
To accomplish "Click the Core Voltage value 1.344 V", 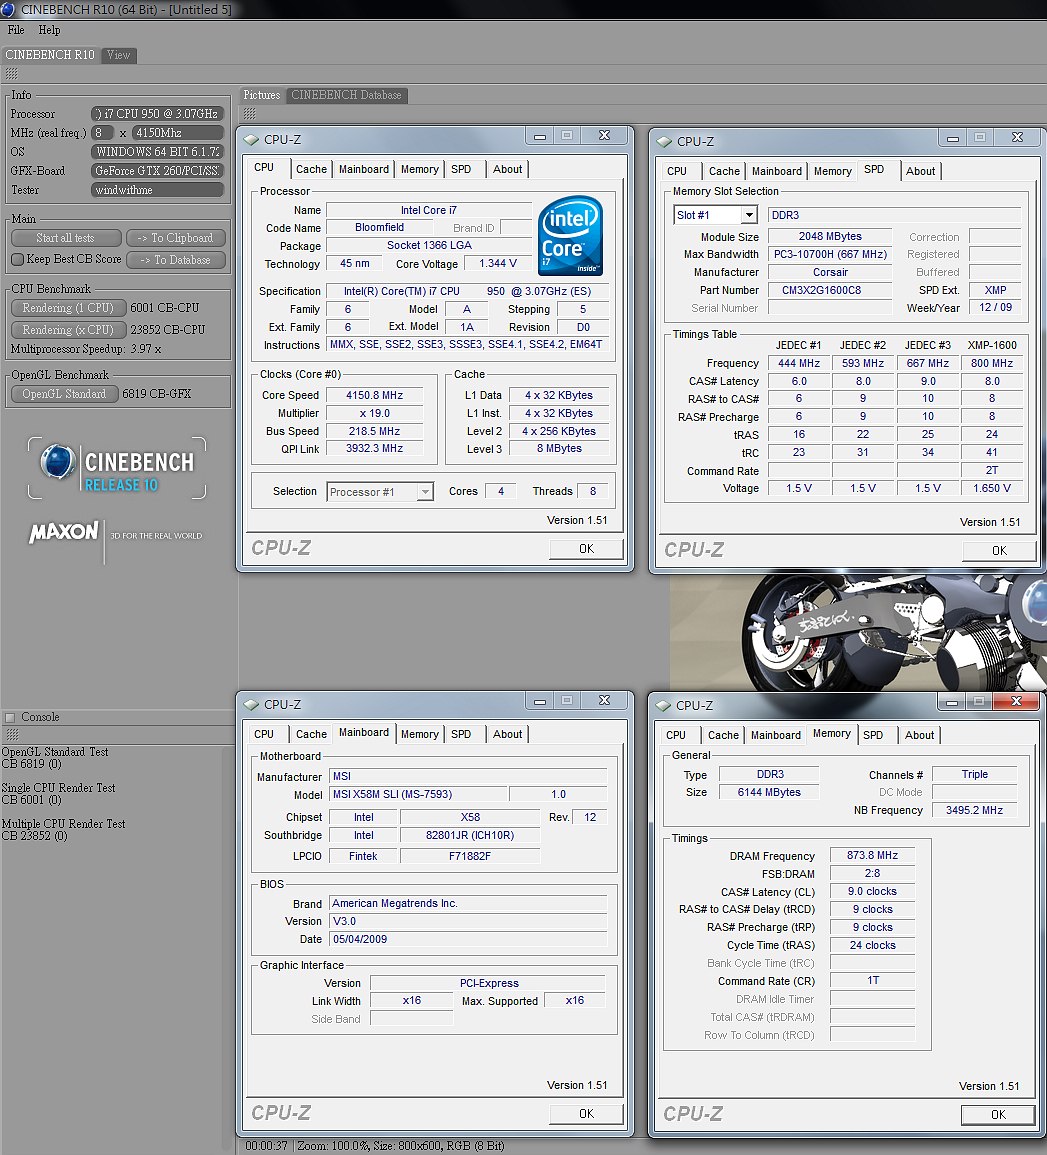I will pos(498,264).
